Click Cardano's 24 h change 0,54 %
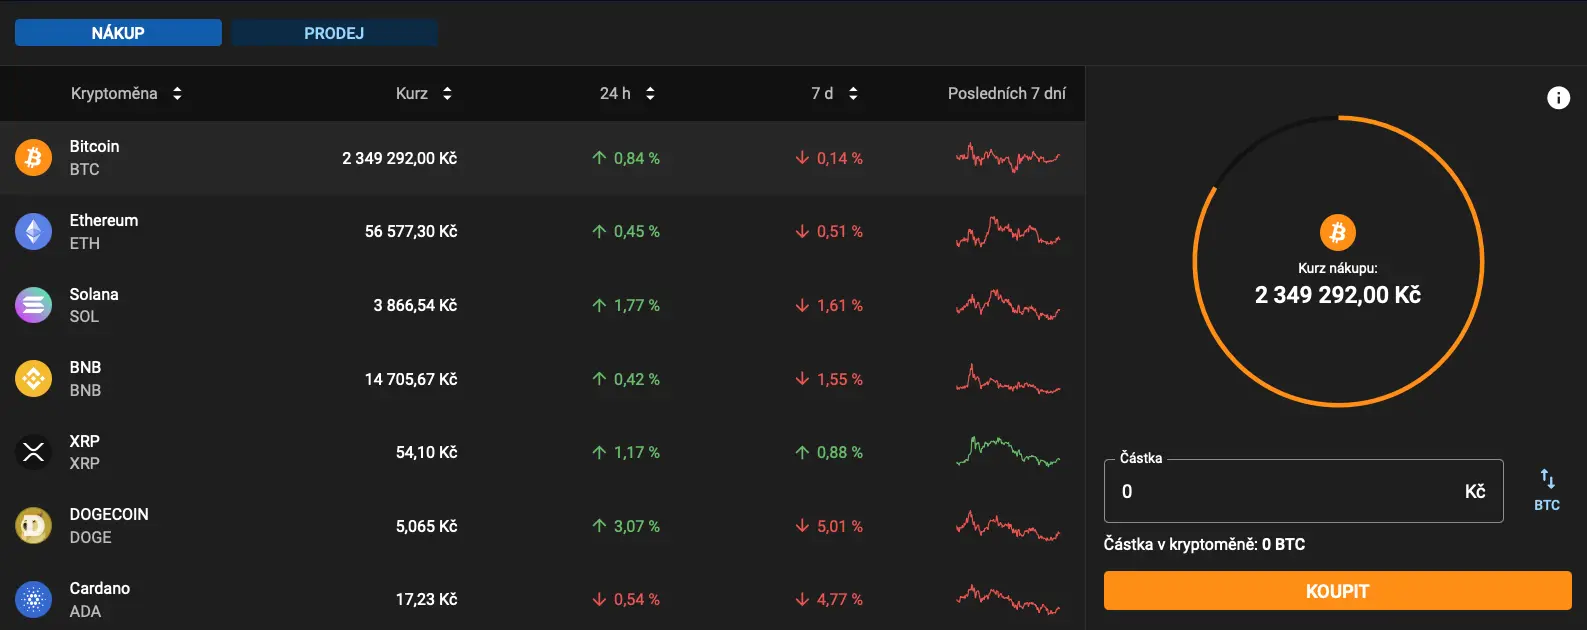 point(626,600)
